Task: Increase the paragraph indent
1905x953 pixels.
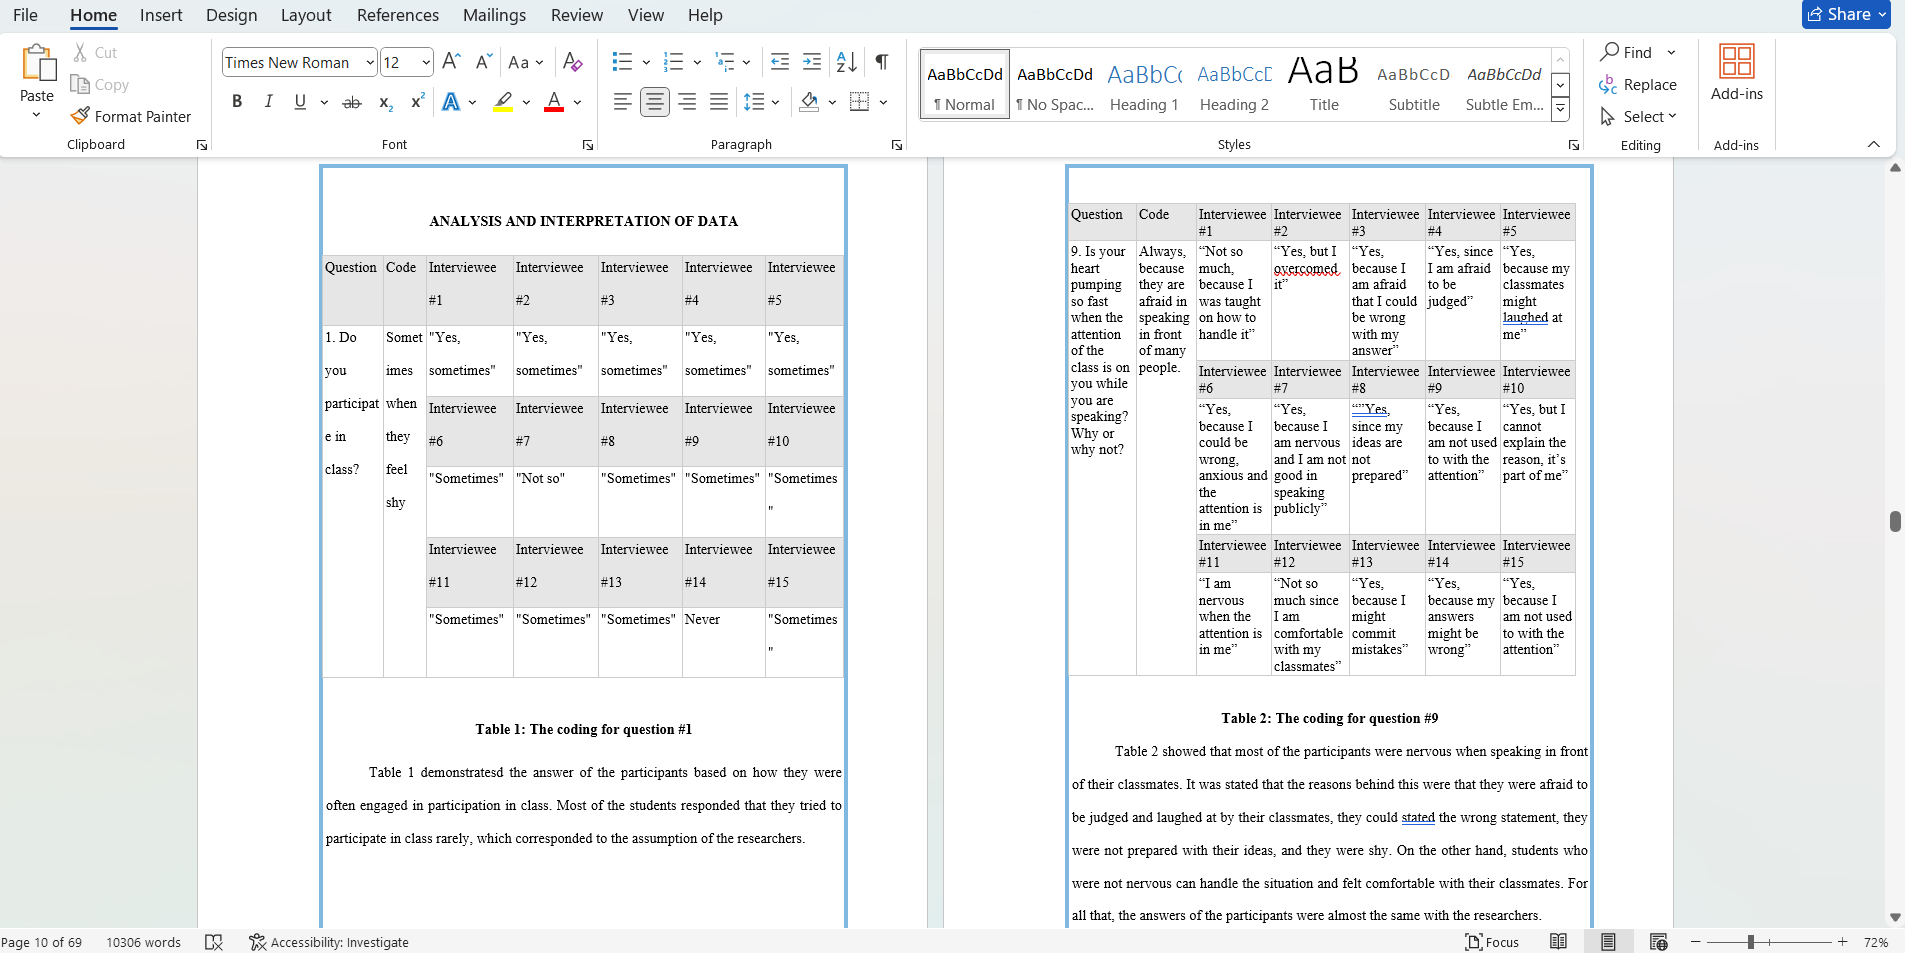Action: tap(812, 62)
